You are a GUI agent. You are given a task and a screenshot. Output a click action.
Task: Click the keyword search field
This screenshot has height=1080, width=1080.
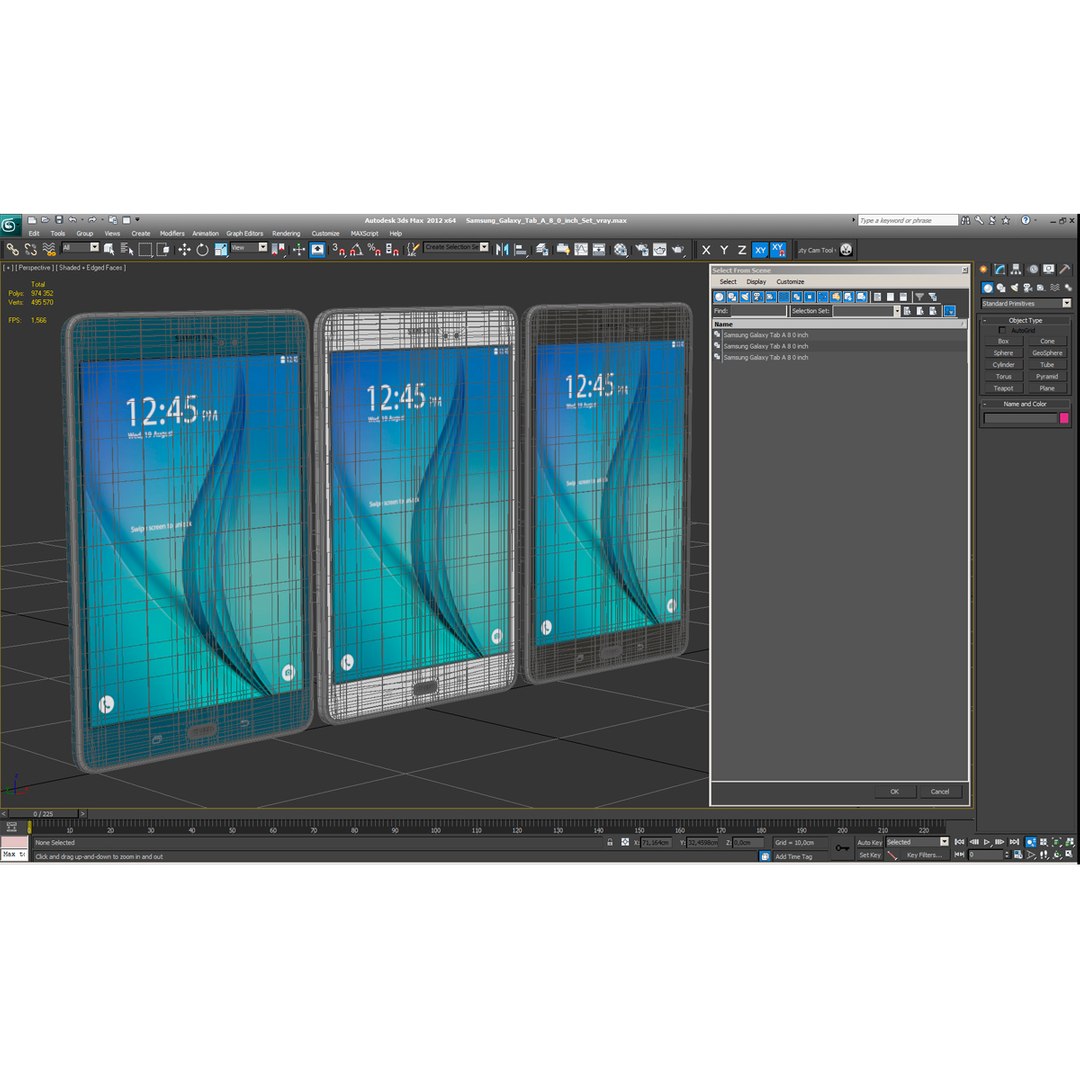(x=908, y=220)
